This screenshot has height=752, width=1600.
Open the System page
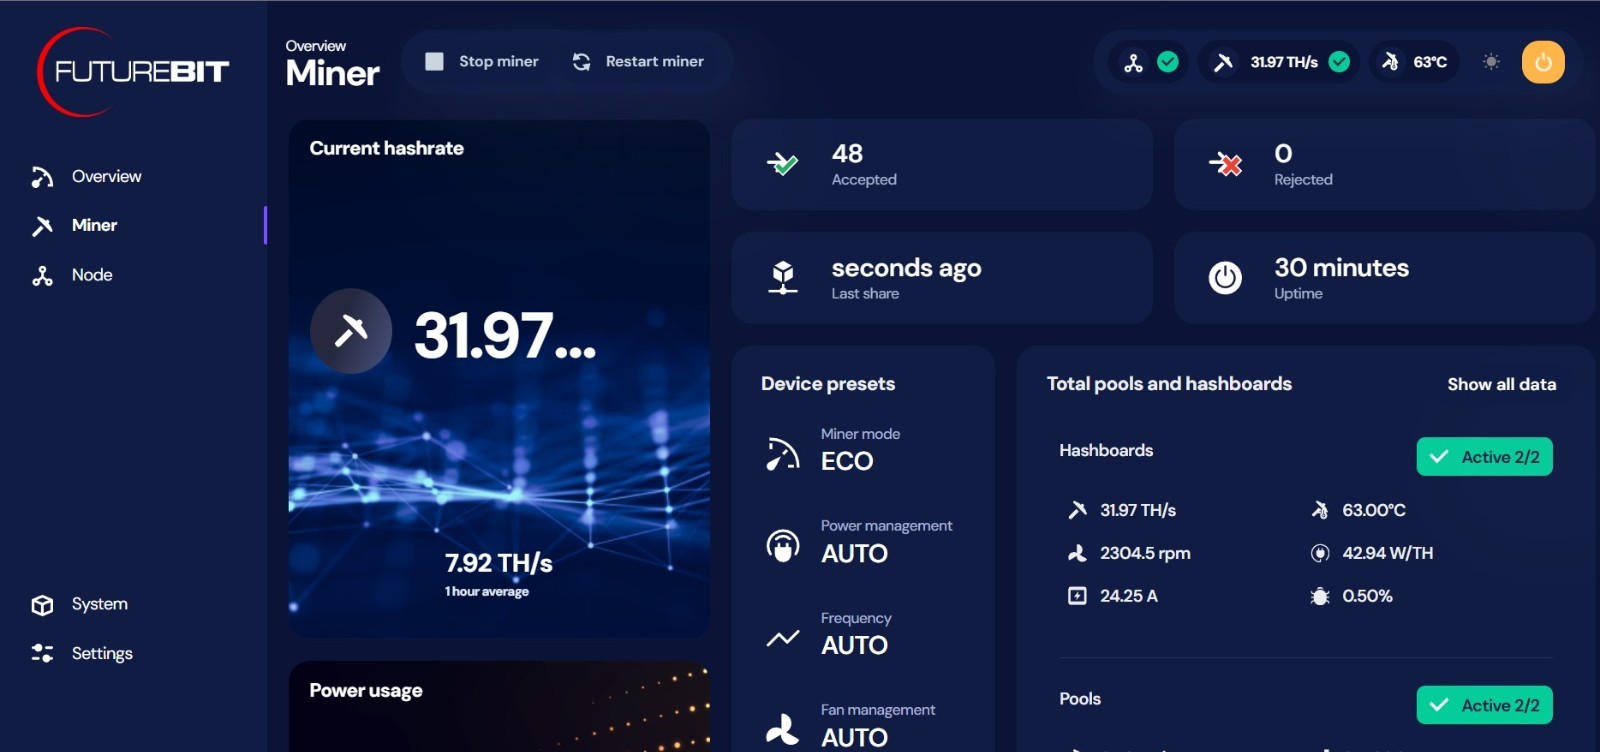click(99, 604)
